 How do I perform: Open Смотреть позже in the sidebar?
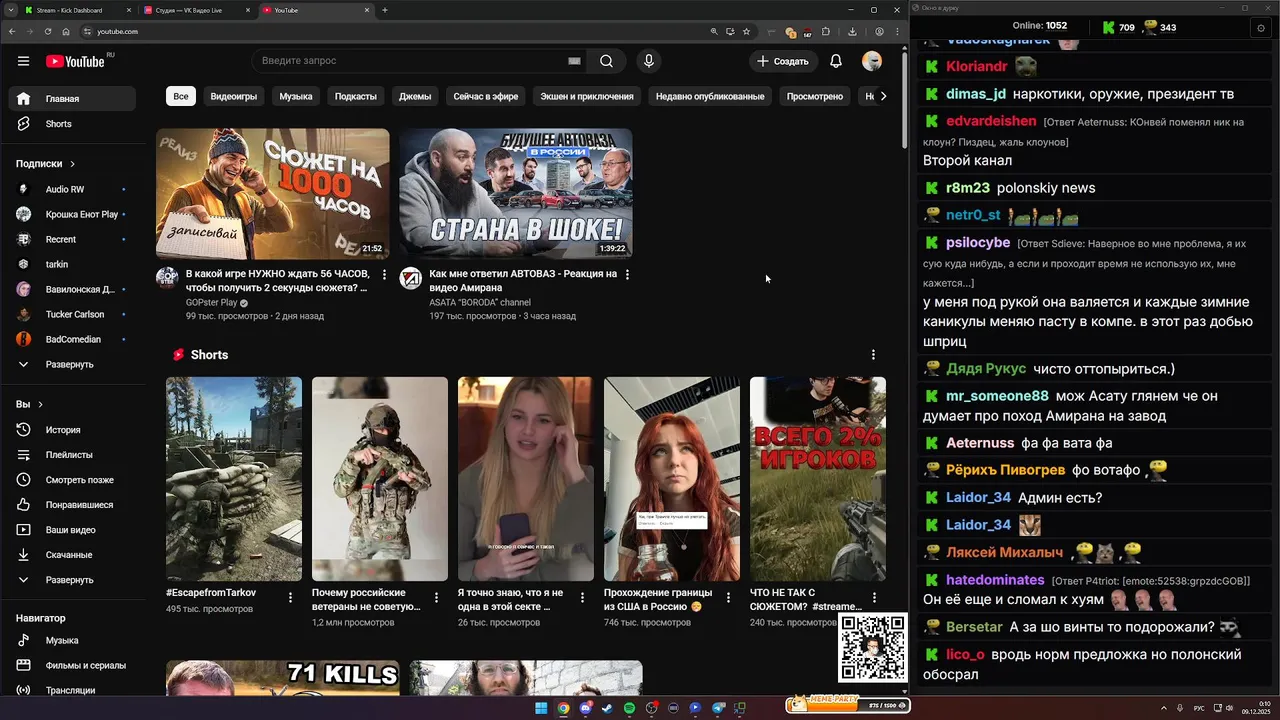72,480
